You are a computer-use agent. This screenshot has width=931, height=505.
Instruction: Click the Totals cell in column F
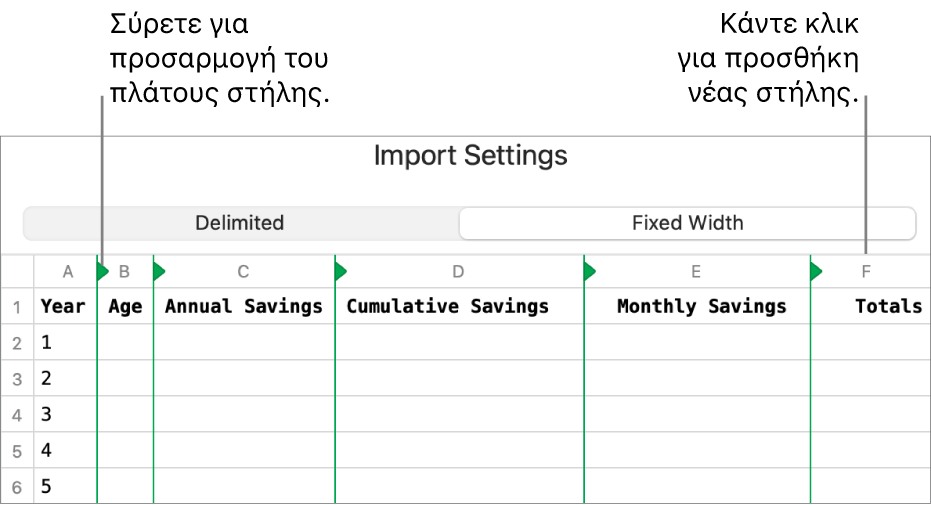pyautogui.click(x=888, y=307)
